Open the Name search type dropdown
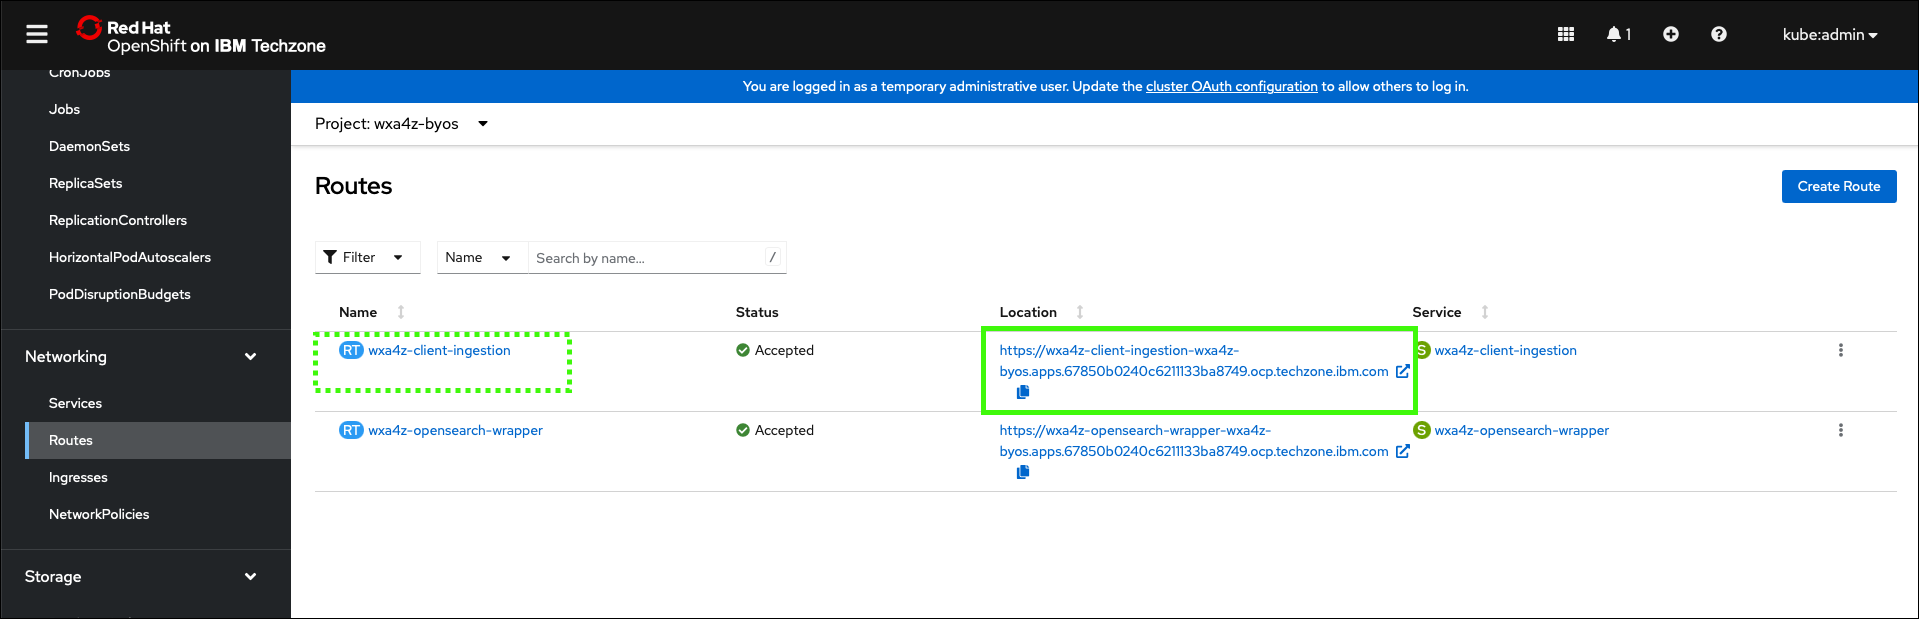Image resolution: width=1919 pixels, height=619 pixels. click(478, 258)
